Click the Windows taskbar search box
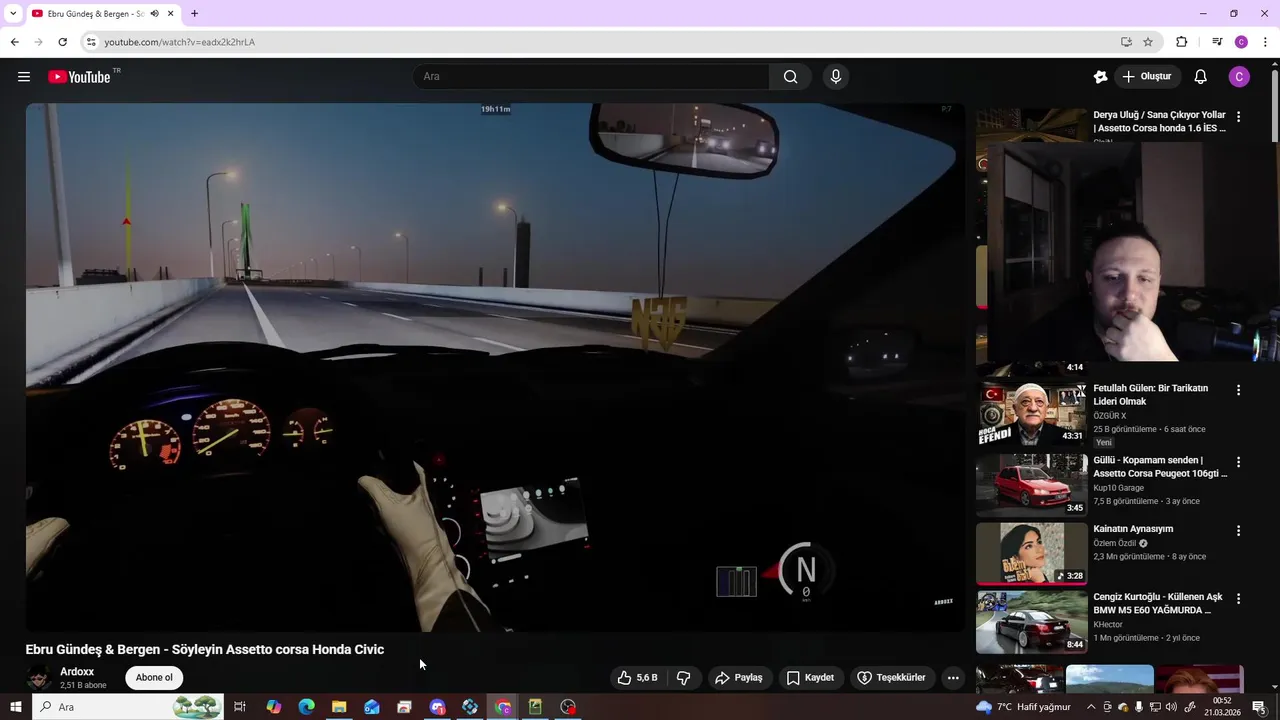Viewport: 1280px width, 720px height. point(130,707)
